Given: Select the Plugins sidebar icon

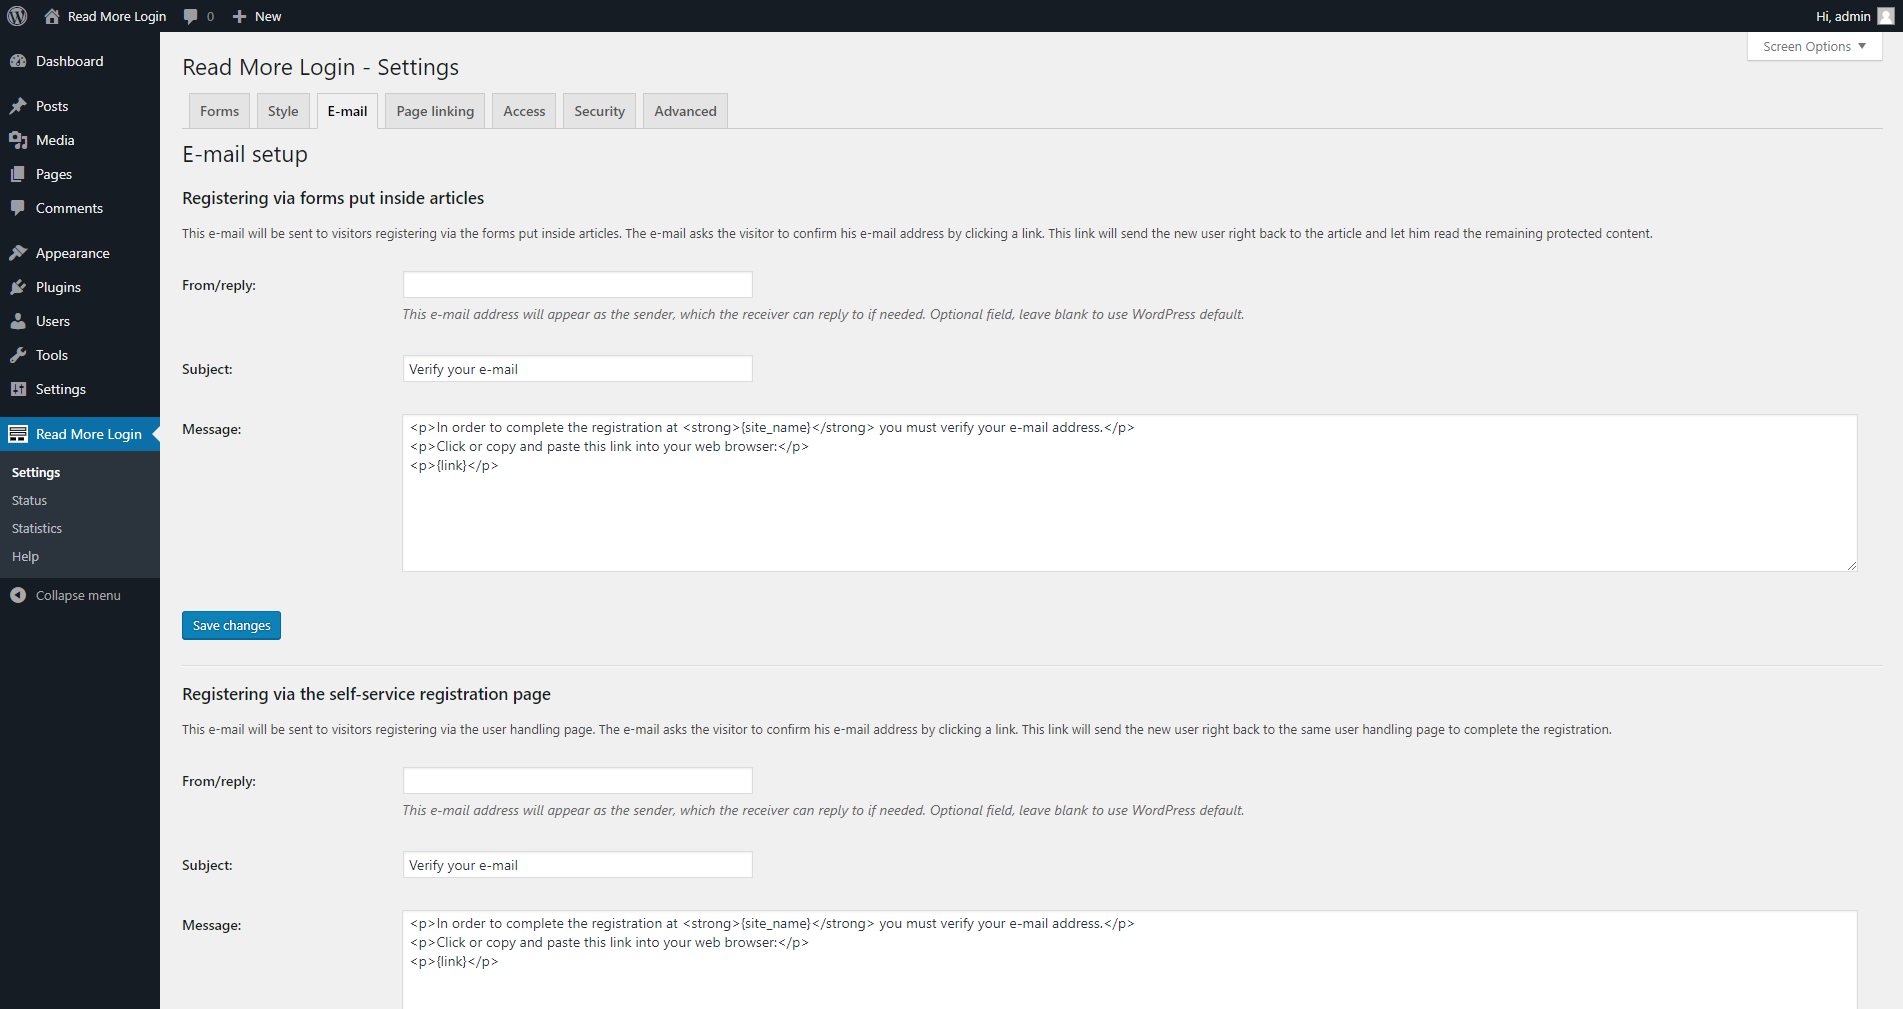Looking at the screenshot, I should pos(20,287).
